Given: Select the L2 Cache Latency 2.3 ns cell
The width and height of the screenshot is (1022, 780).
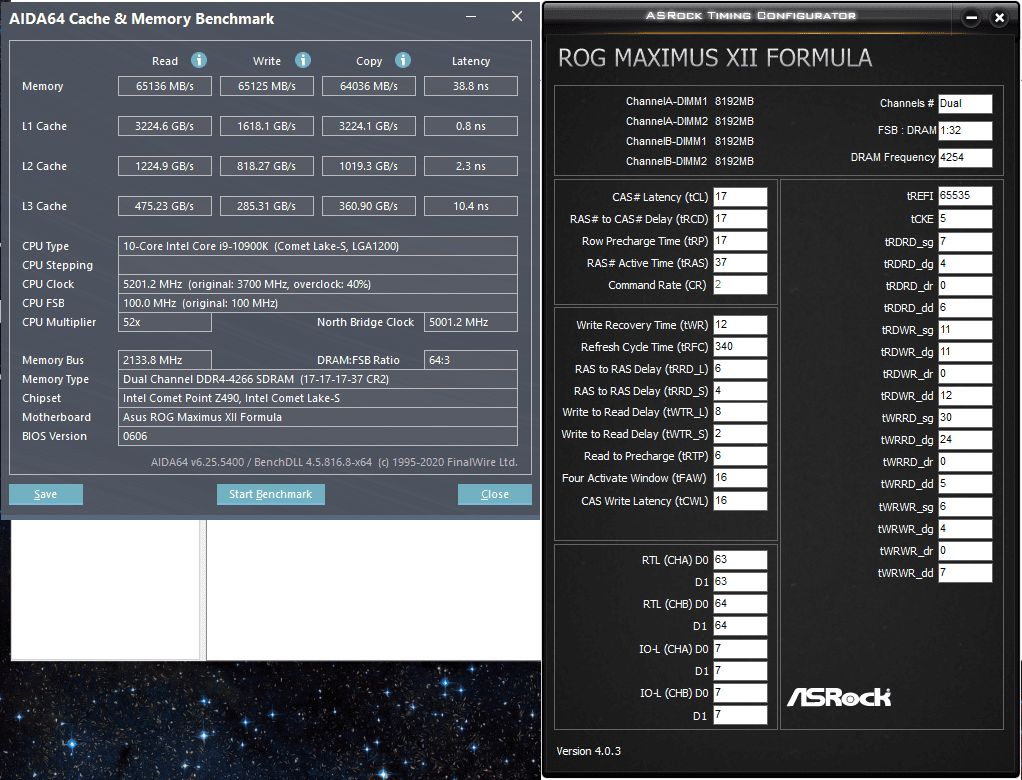Looking at the screenshot, I should pos(471,166).
